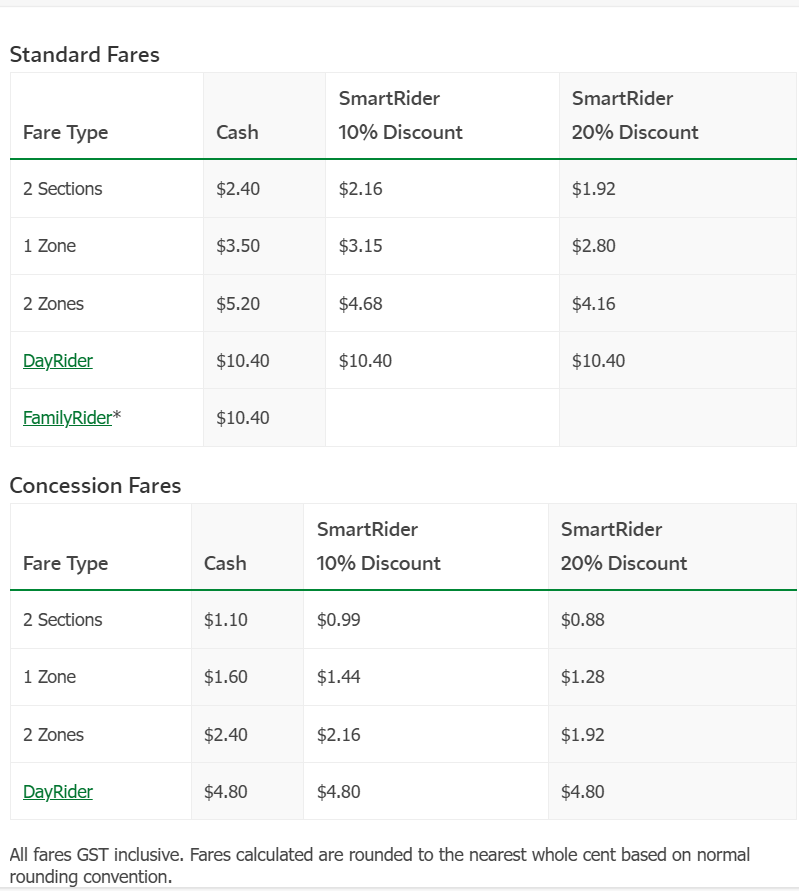Click Concession 'SmartRider 10% Discount' header
This screenshot has height=891, width=799.
pos(378,546)
